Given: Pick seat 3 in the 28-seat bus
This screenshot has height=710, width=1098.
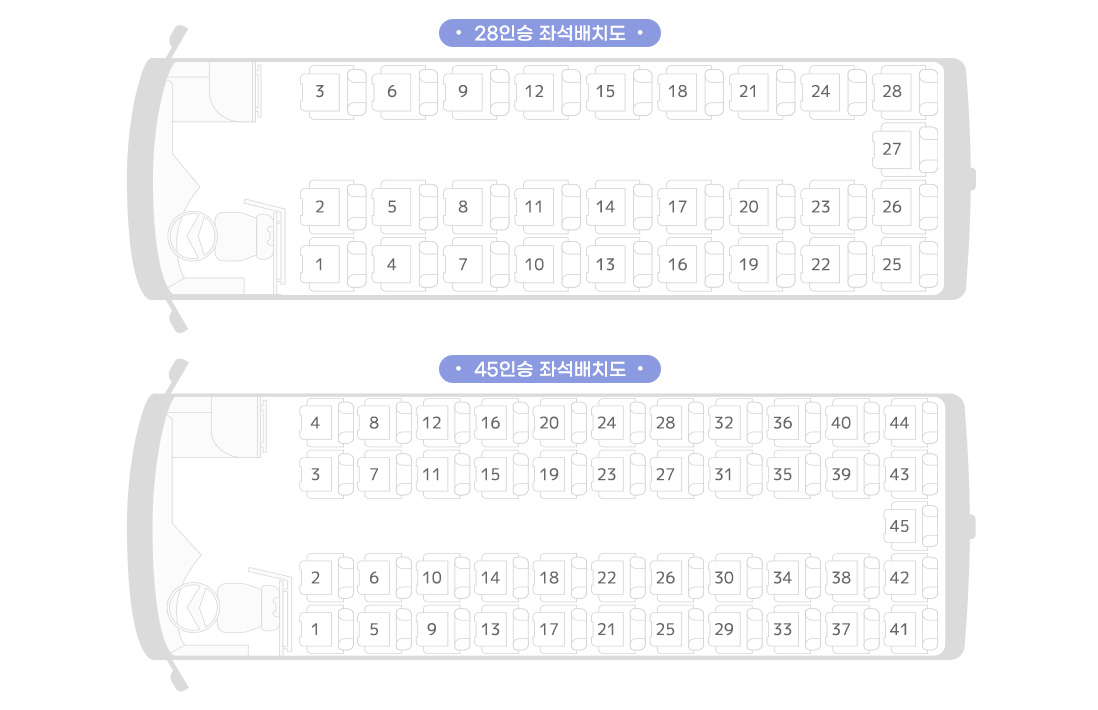Looking at the screenshot, I should [320, 92].
